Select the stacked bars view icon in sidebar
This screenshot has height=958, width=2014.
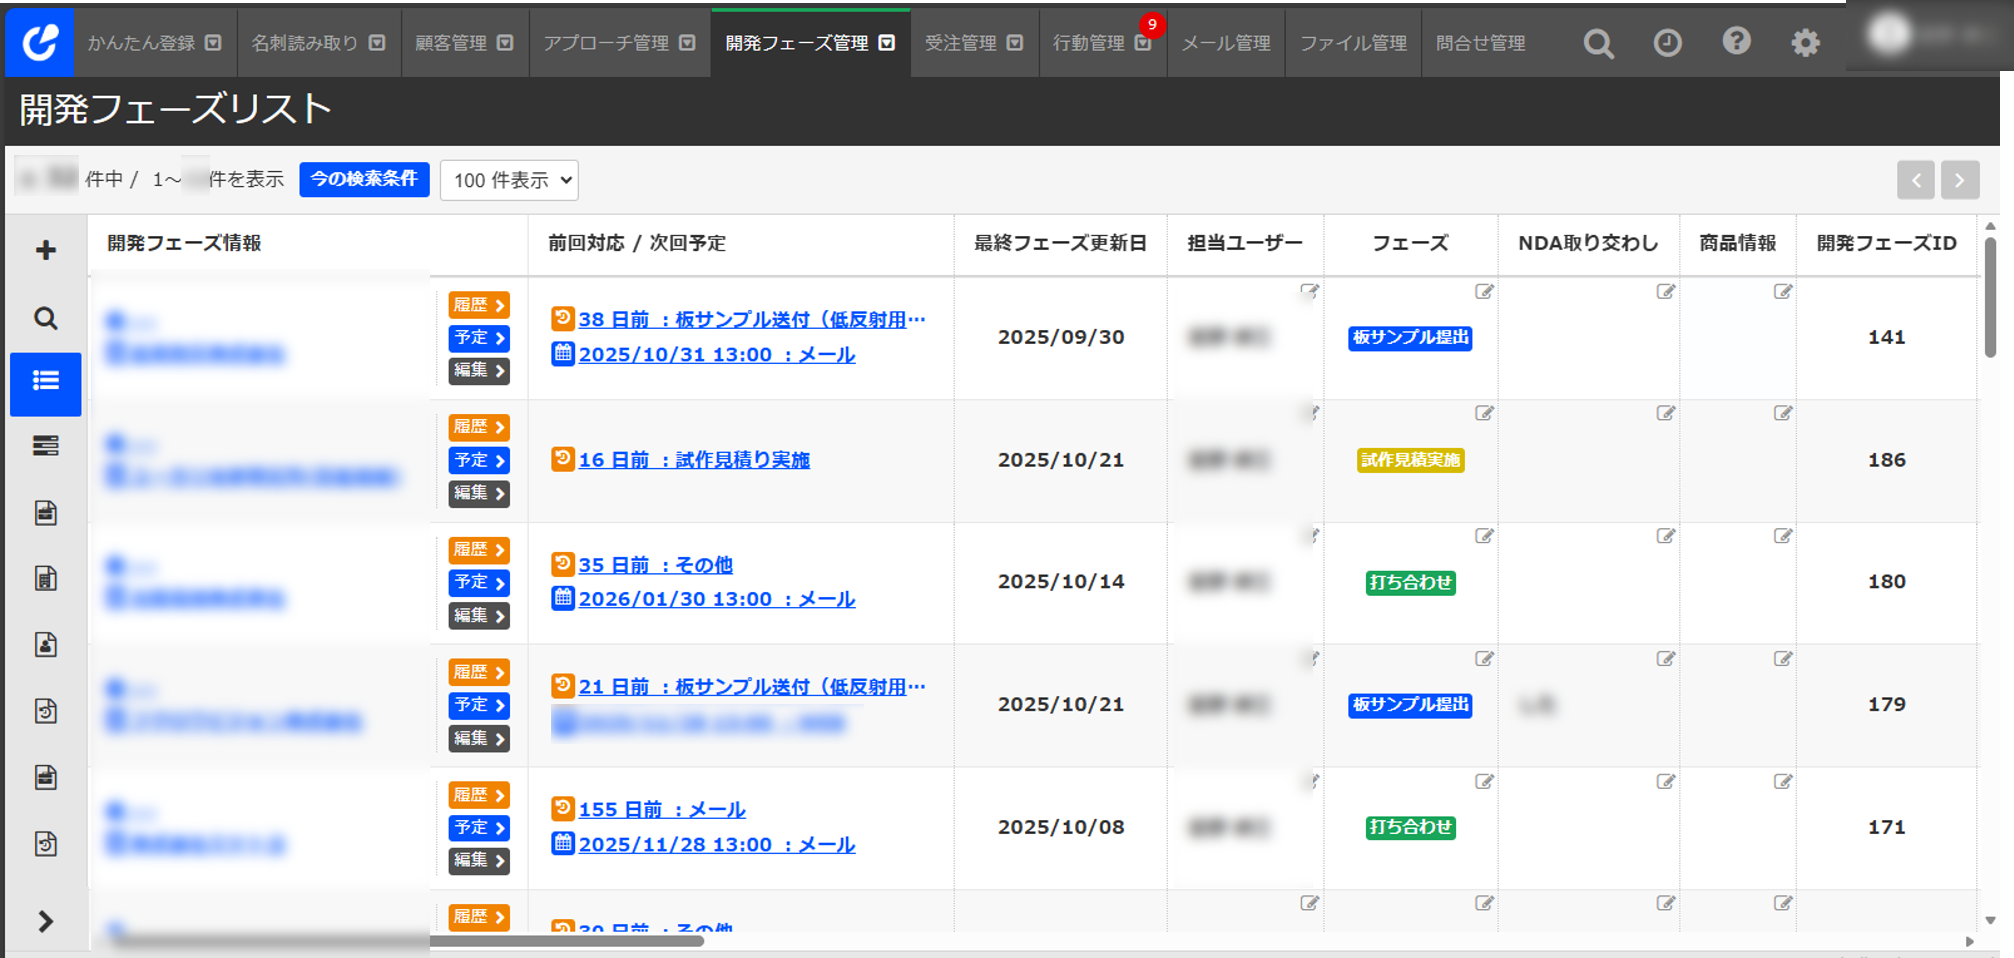(x=45, y=446)
